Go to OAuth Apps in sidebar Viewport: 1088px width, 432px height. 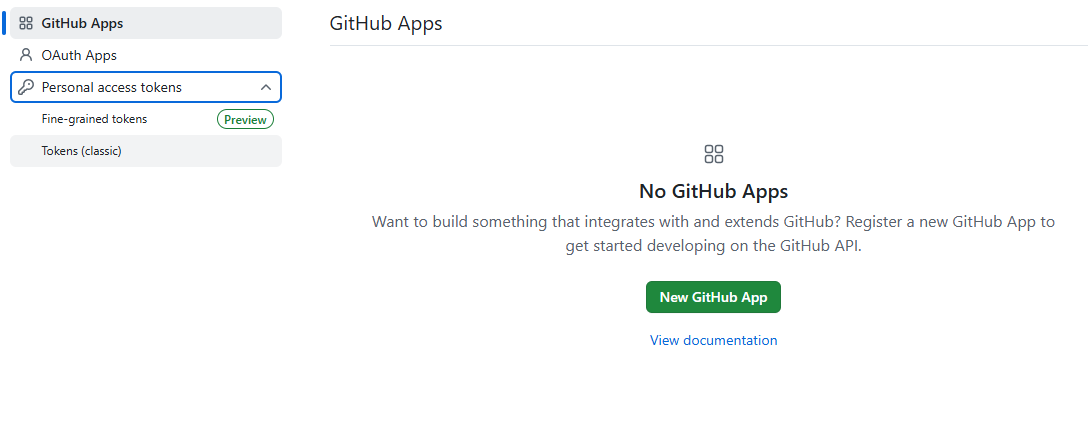[79, 55]
